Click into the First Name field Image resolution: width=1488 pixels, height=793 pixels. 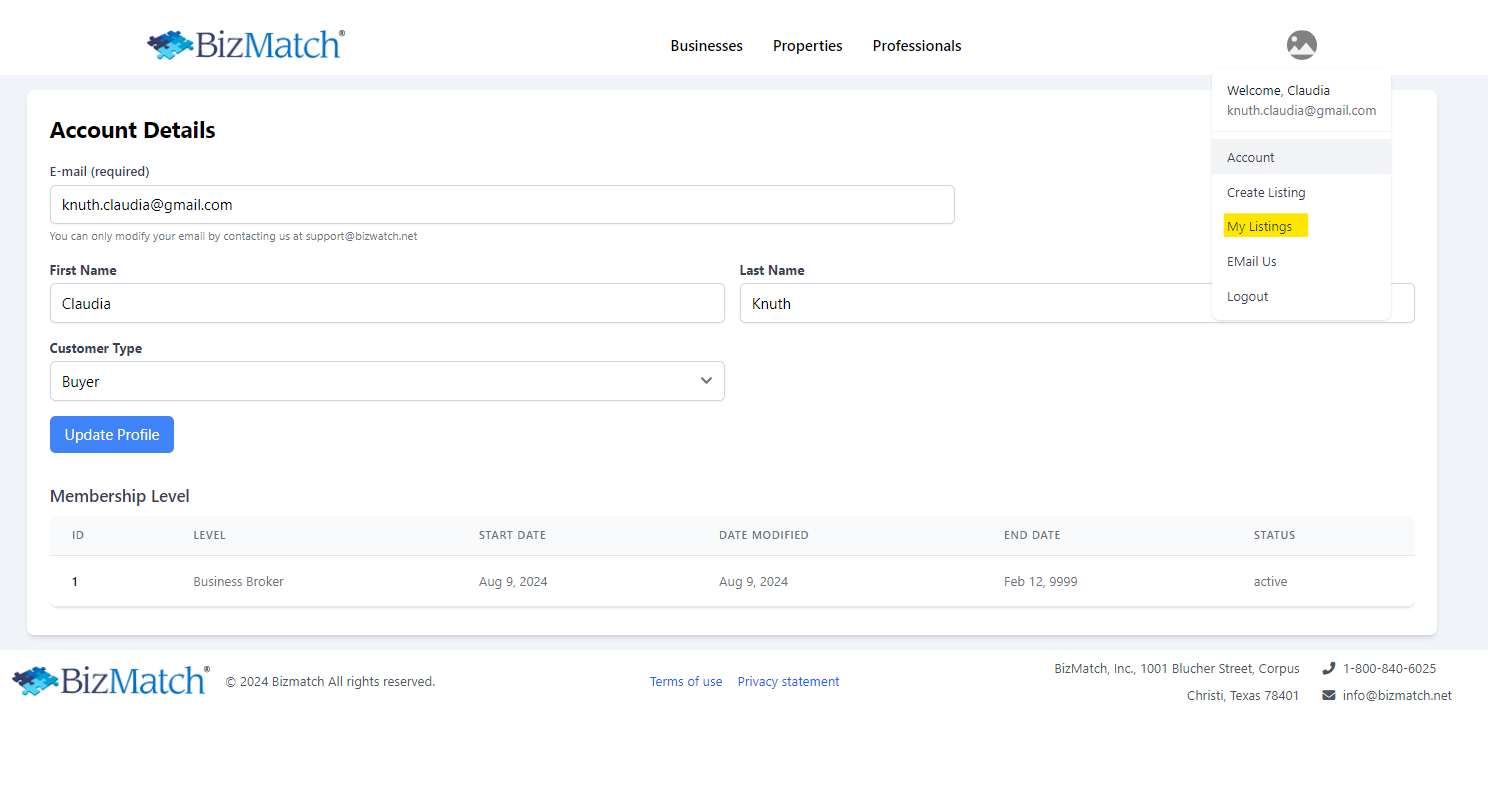[387, 303]
